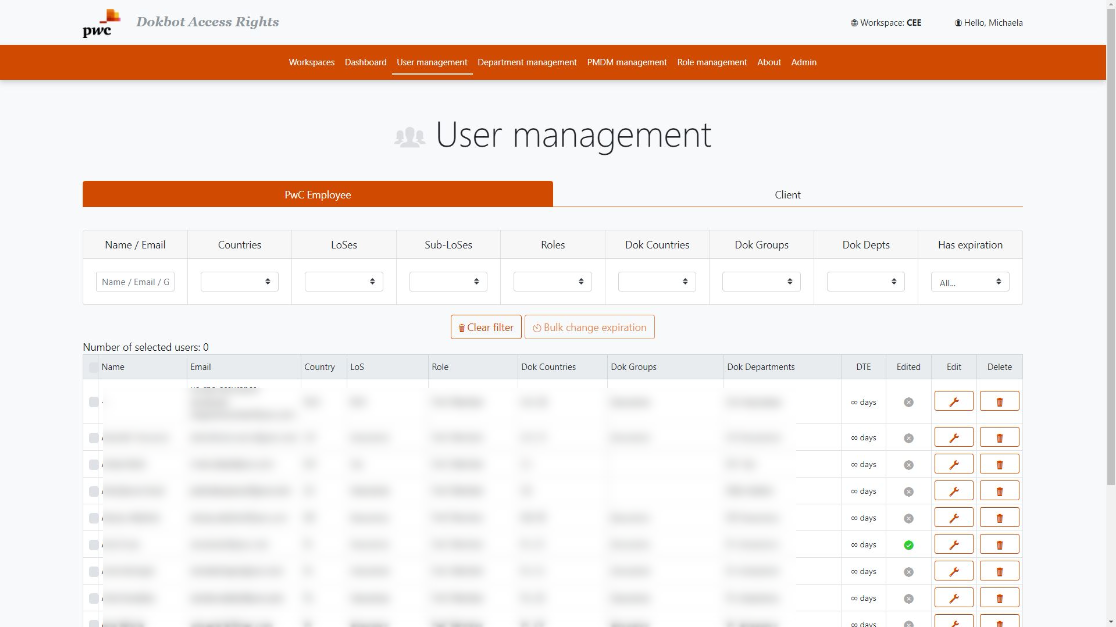Open the Countries filter dropdown
Image resolution: width=1116 pixels, height=627 pixels.
coord(239,282)
